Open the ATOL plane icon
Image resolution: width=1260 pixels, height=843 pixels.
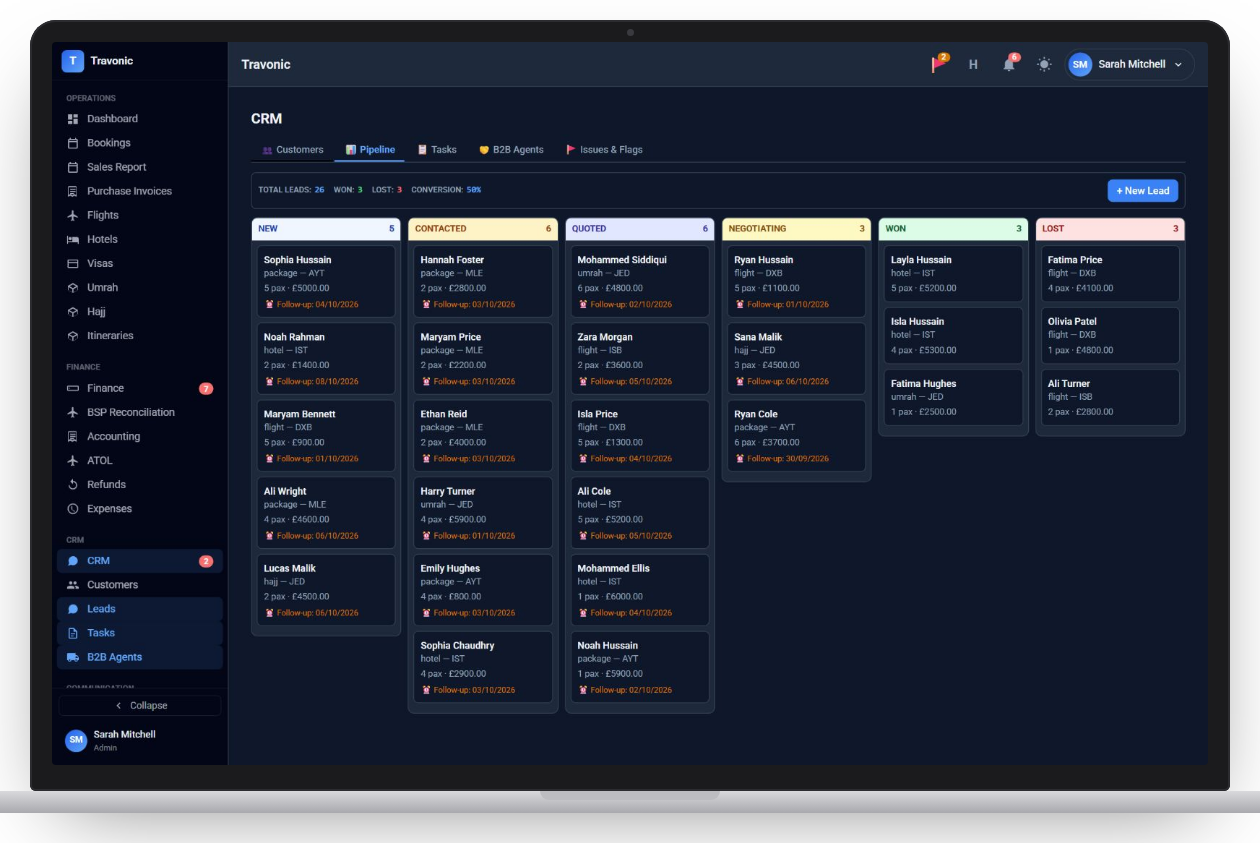tap(73, 460)
